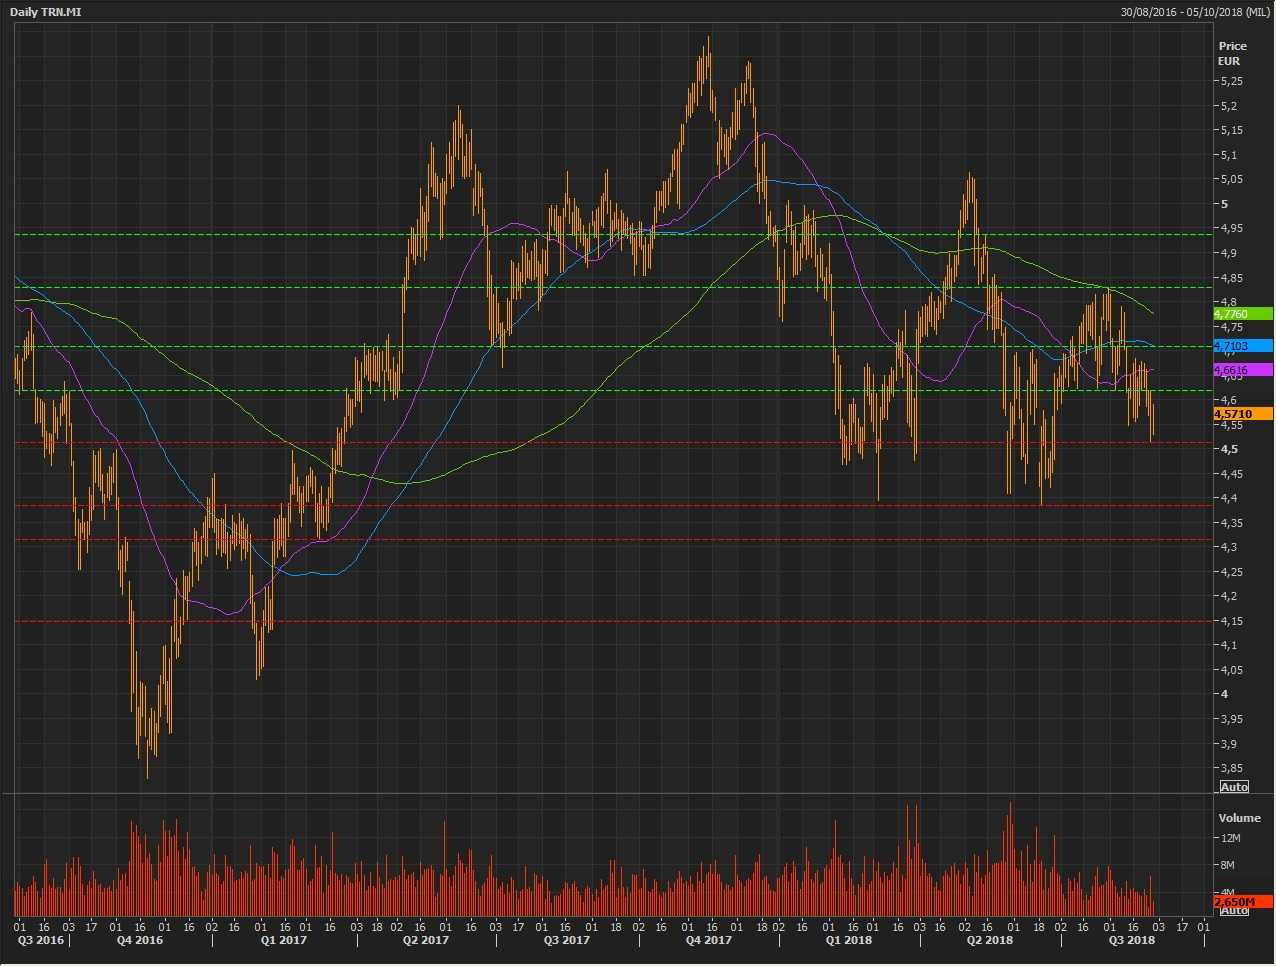Click the 'Volume' pane label

coord(1239,818)
